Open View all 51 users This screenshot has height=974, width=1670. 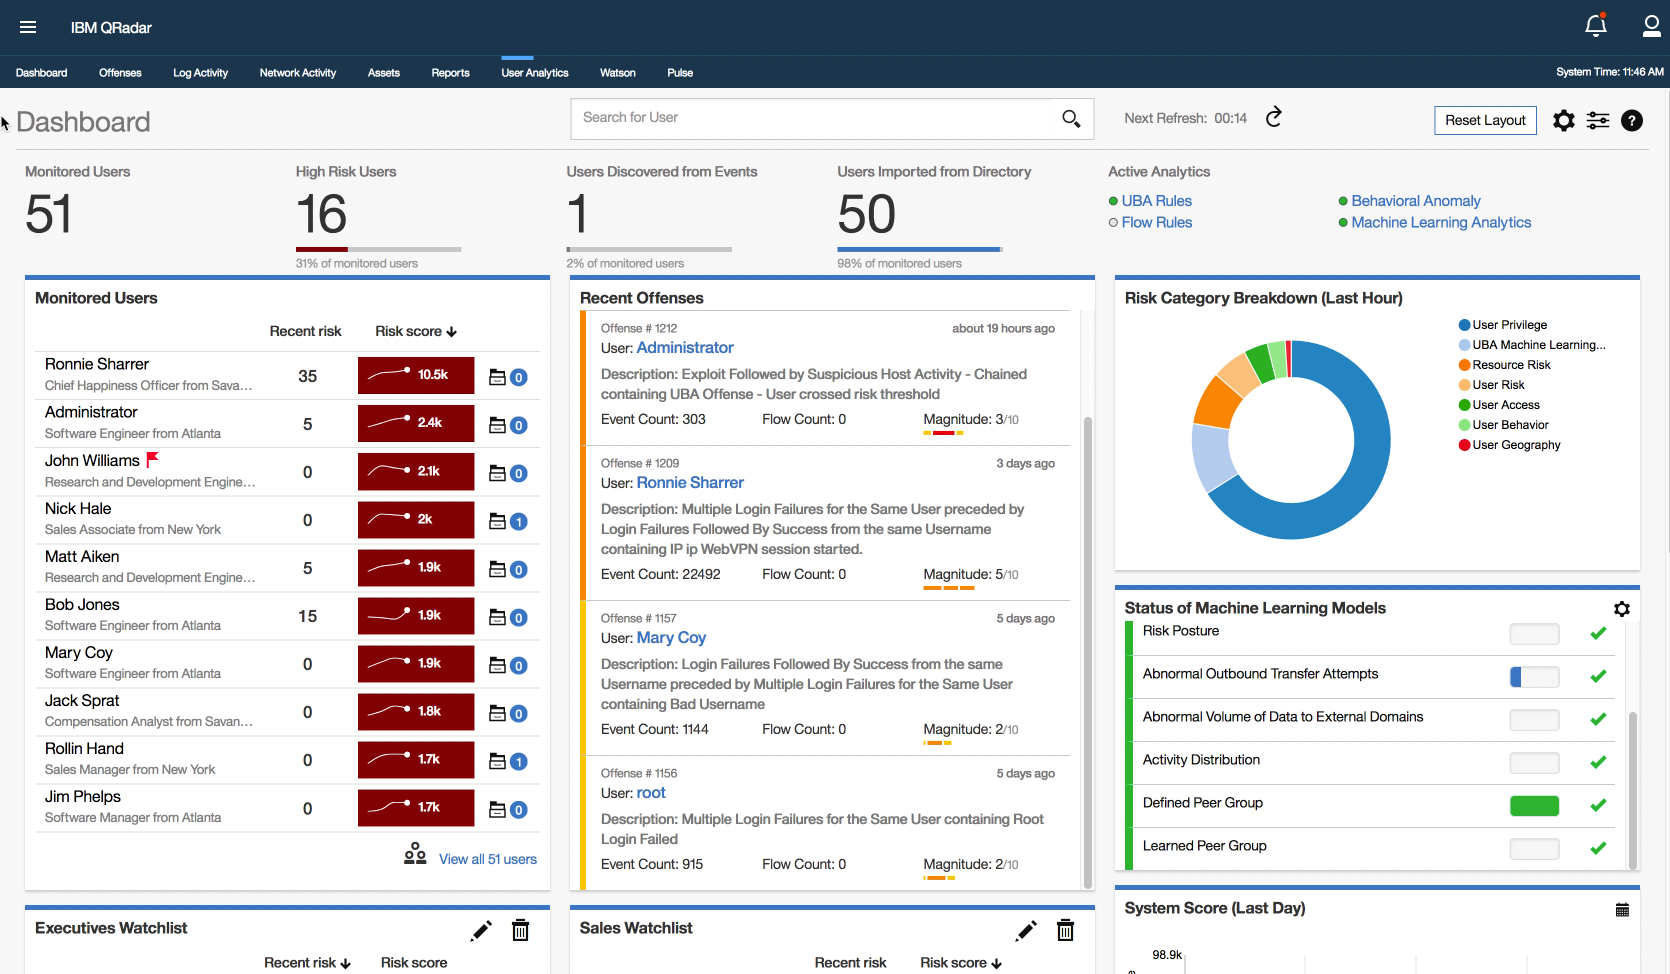[x=488, y=858]
